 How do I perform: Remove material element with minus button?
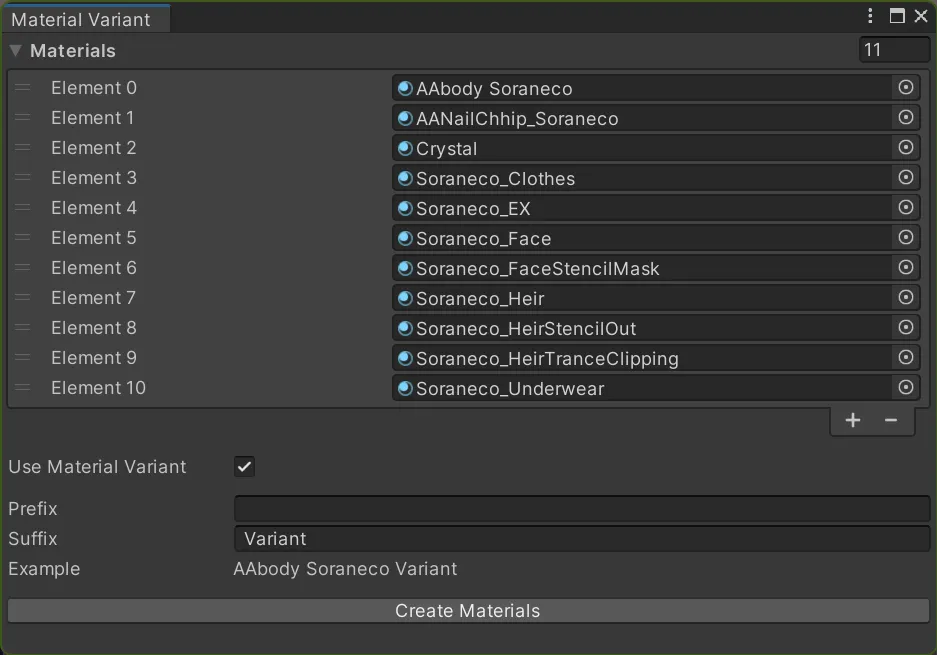coord(891,421)
